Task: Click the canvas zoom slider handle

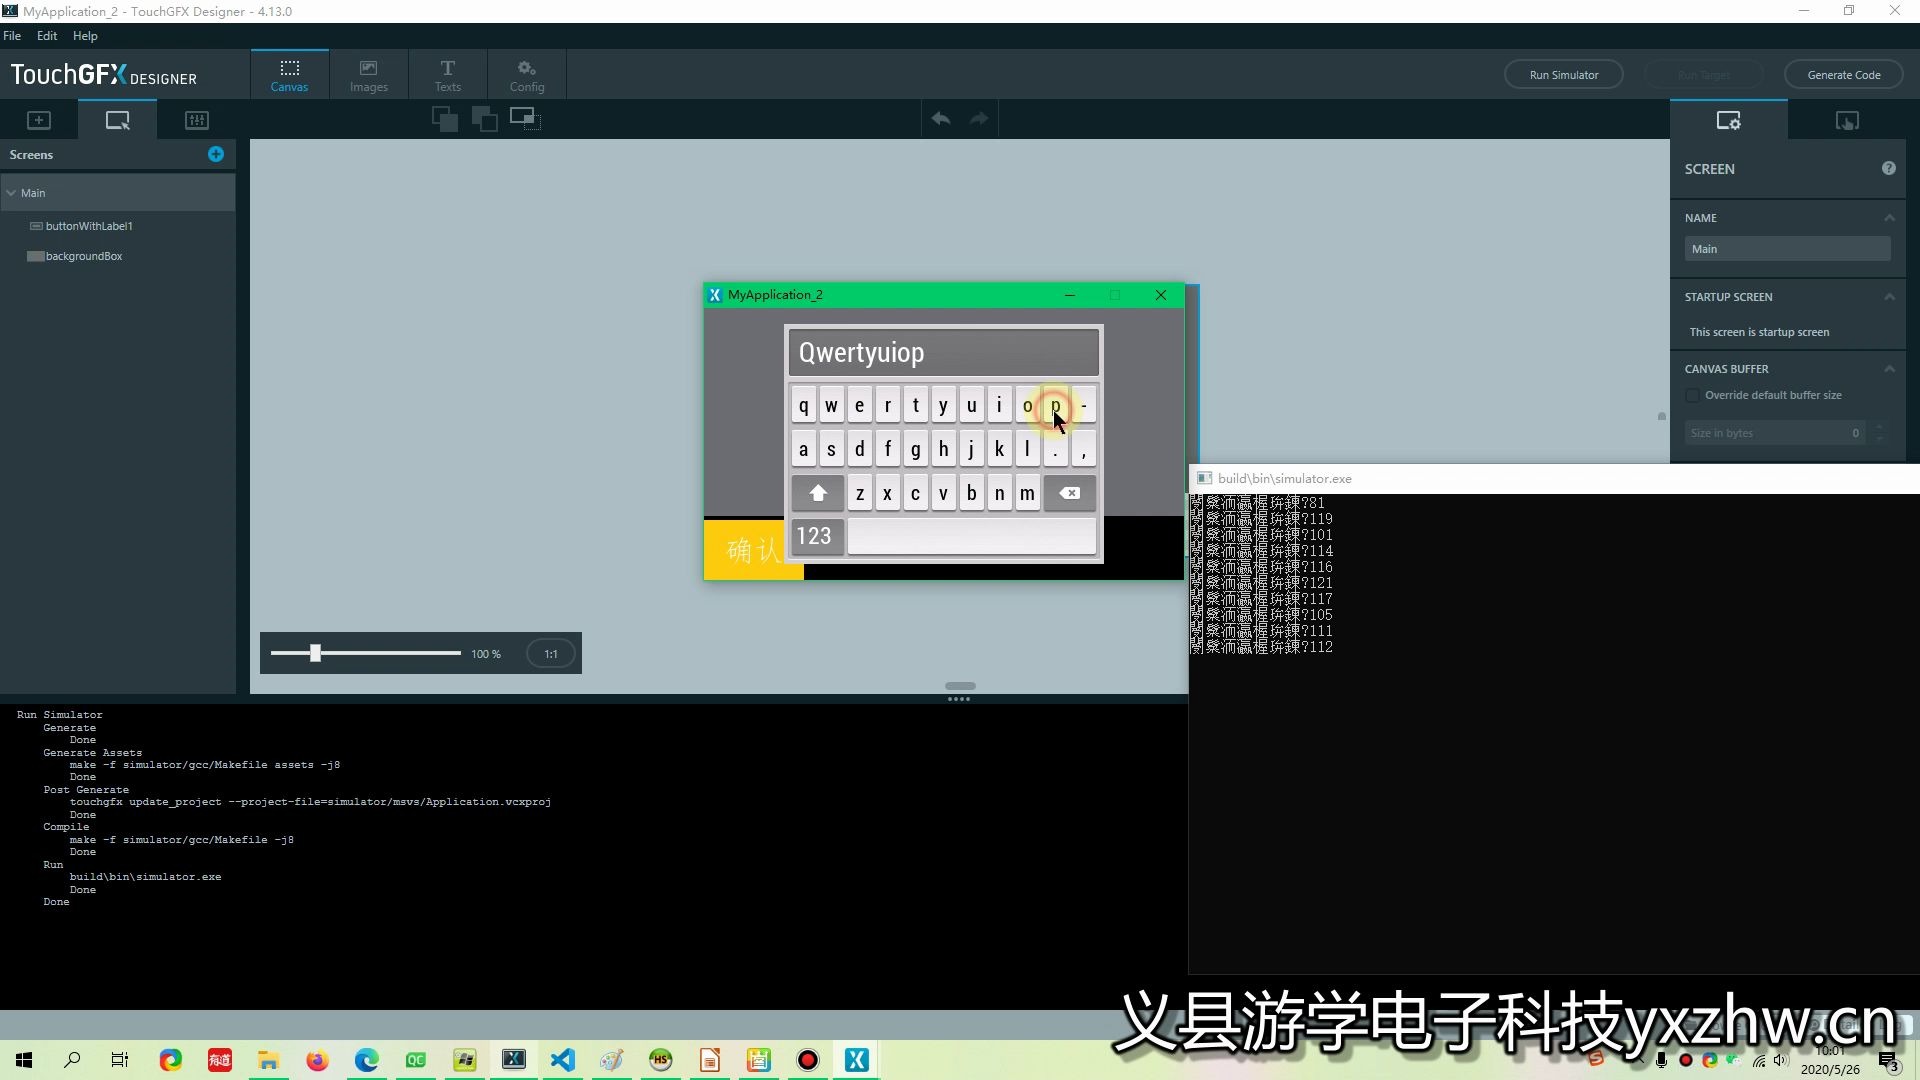Action: coord(315,654)
